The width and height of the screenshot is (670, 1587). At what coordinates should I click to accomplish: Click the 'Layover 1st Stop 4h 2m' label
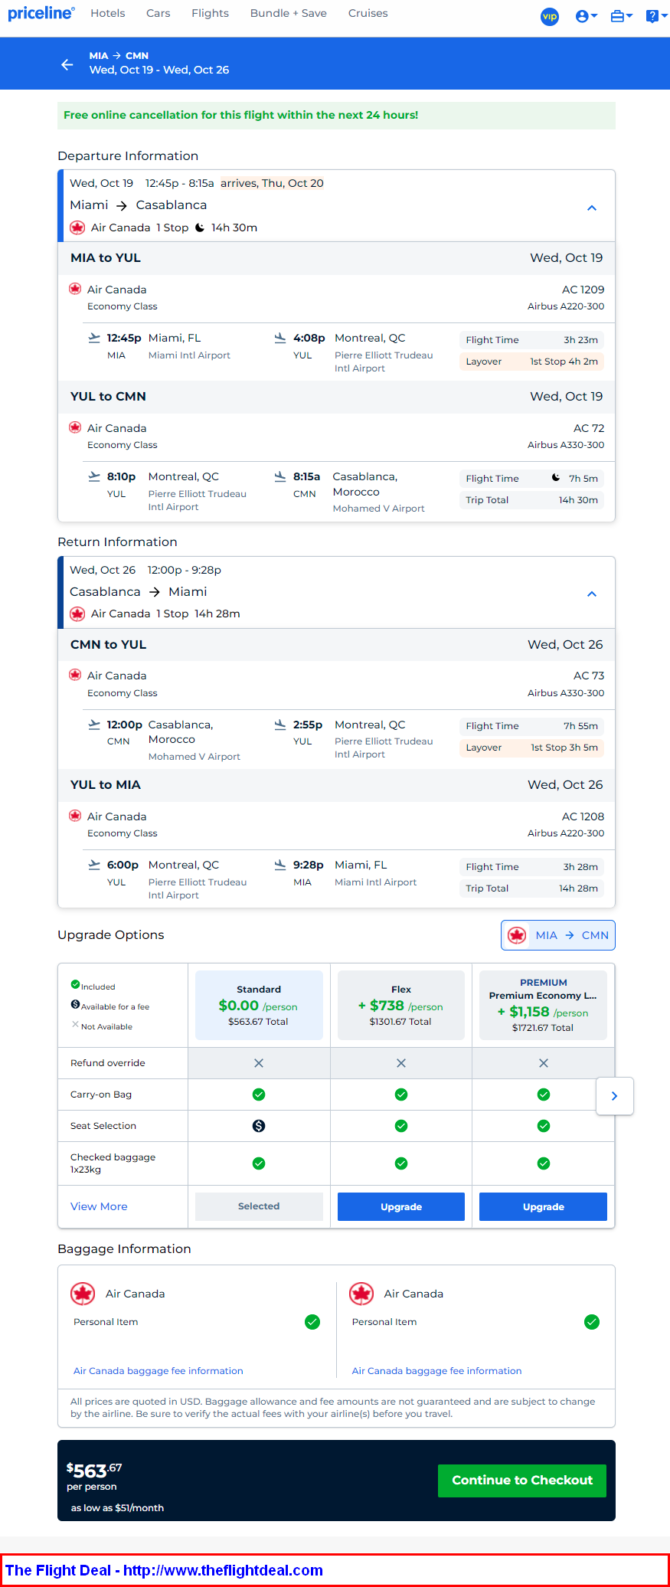[x=532, y=361]
